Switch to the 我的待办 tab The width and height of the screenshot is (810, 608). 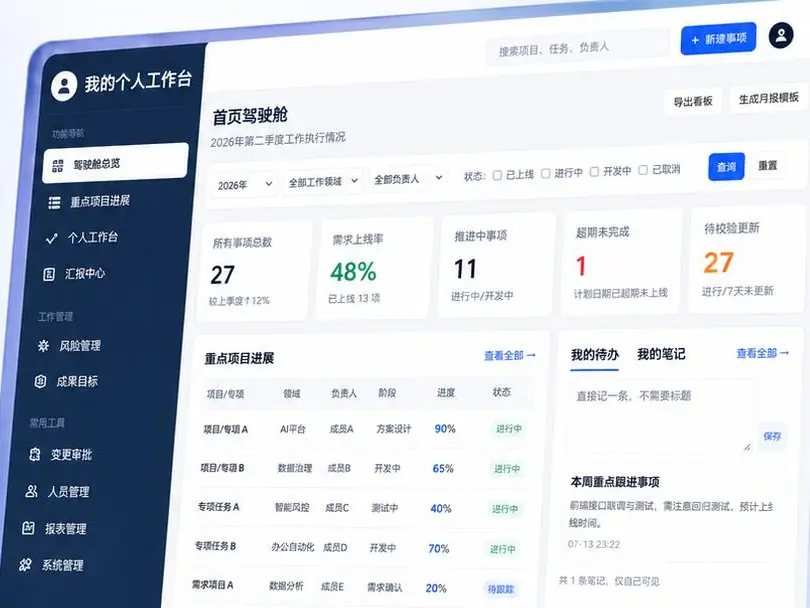click(595, 355)
